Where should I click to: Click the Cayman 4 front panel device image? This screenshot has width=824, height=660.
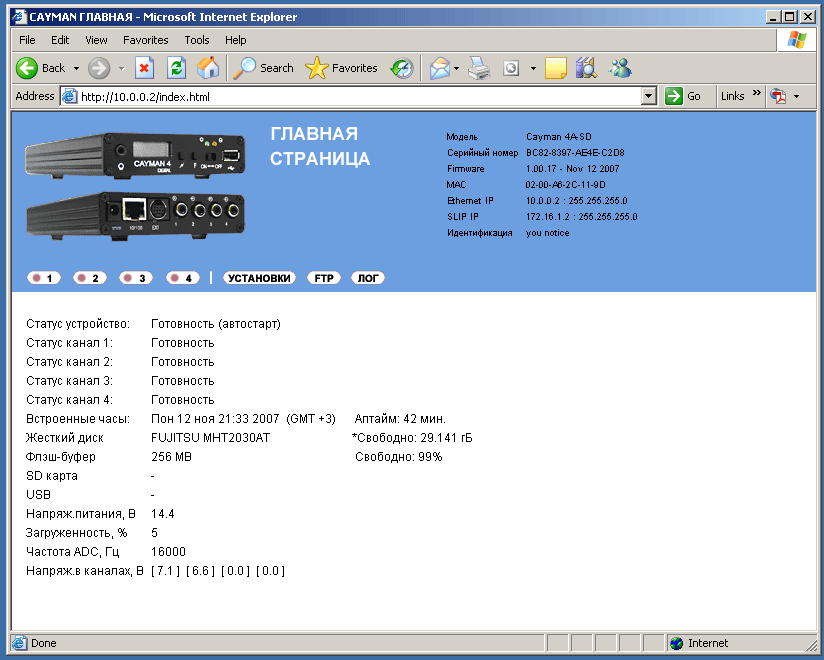click(x=135, y=154)
